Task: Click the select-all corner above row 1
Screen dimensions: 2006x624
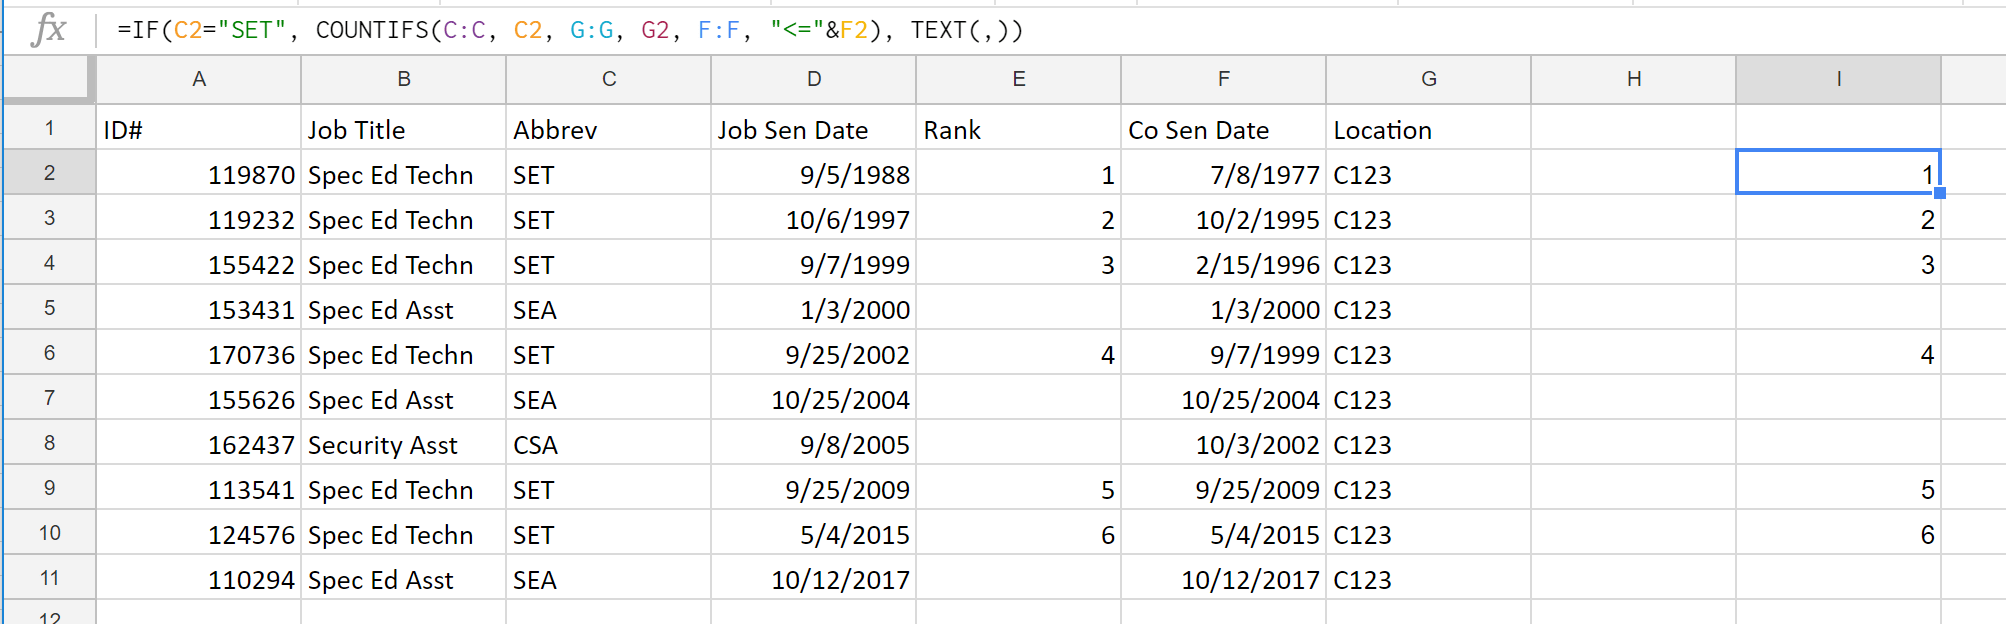Action: pos(45,79)
